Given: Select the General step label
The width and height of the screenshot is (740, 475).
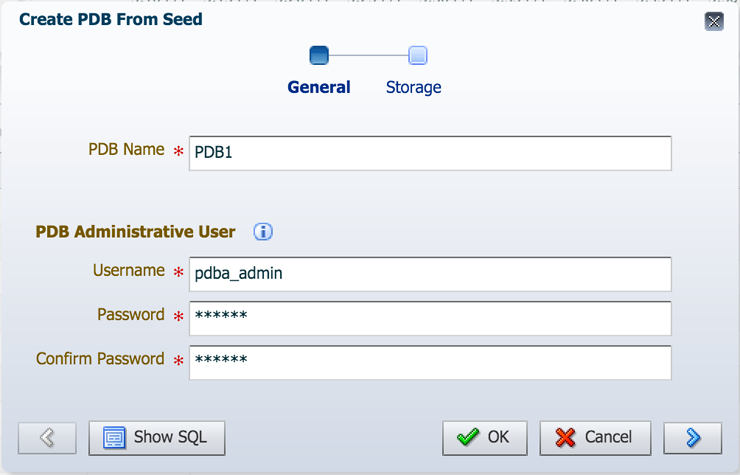Looking at the screenshot, I should (319, 87).
